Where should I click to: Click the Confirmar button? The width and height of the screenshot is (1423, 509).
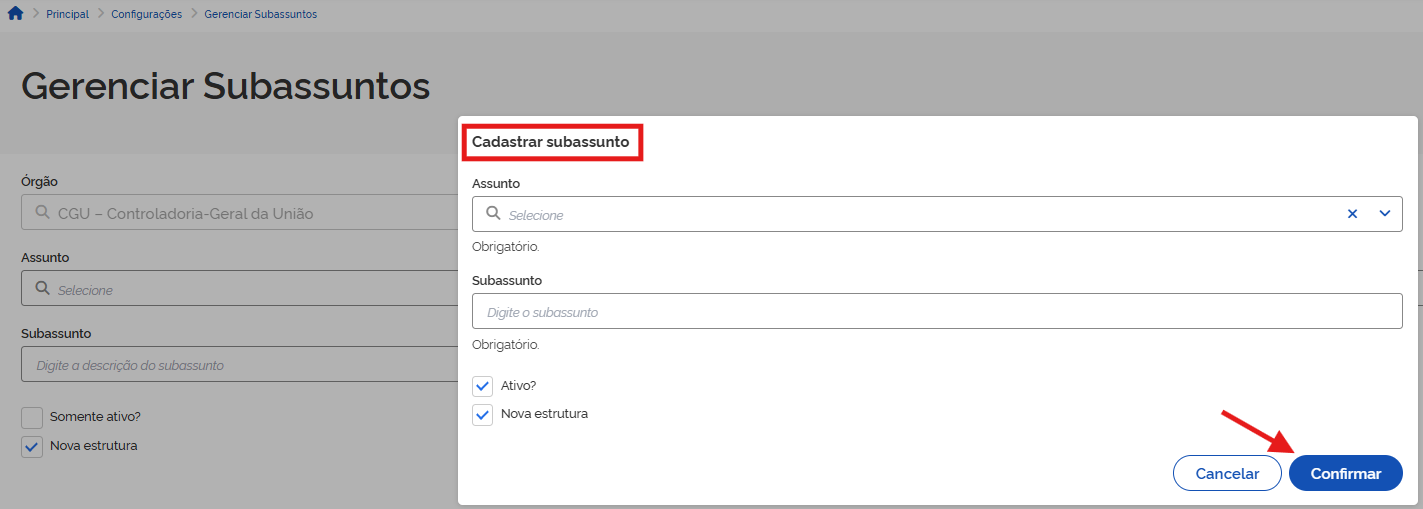(x=1345, y=474)
